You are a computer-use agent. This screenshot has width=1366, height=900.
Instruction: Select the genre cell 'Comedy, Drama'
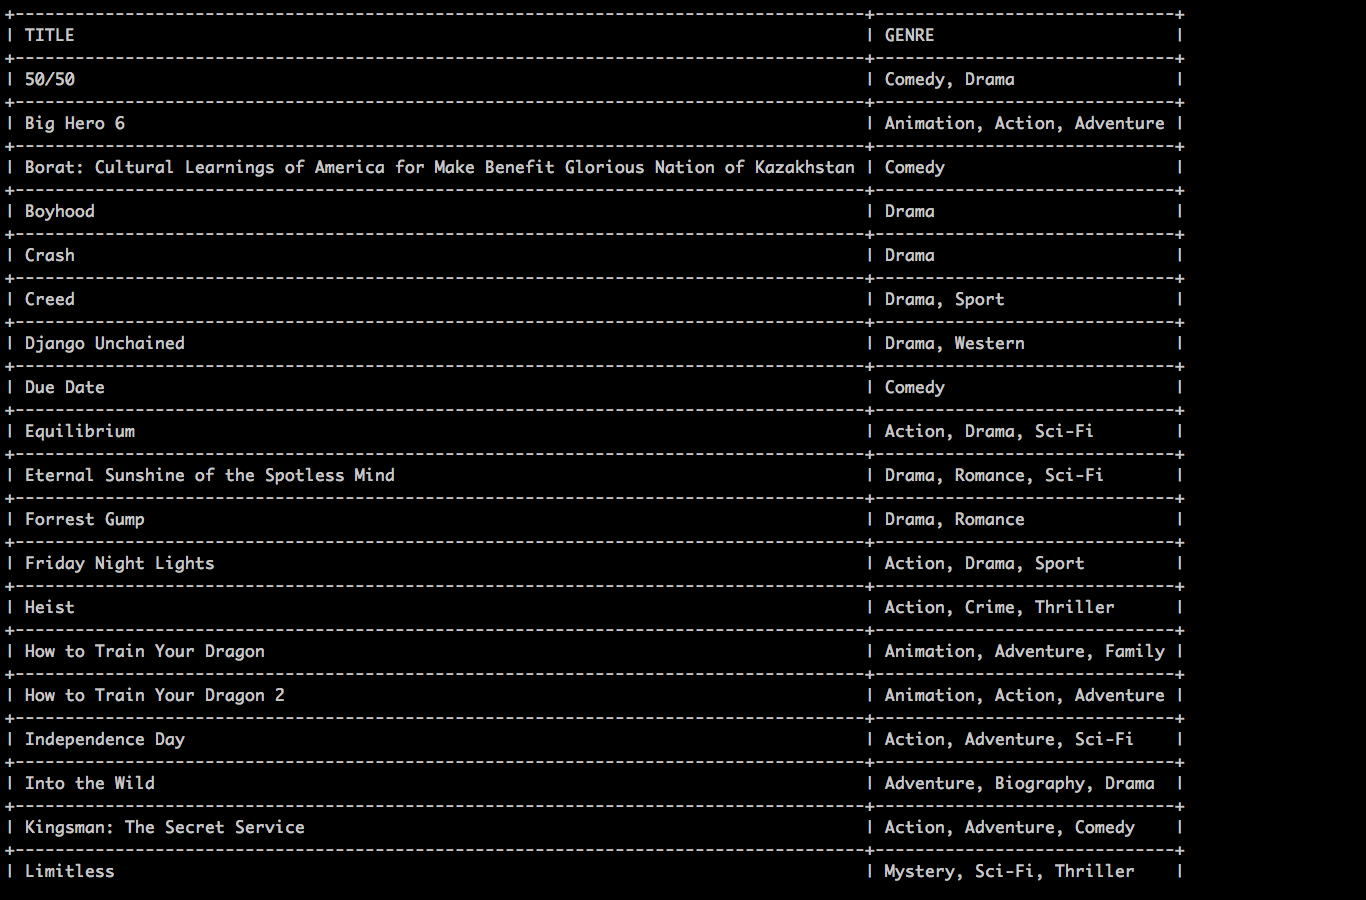[x=949, y=79]
